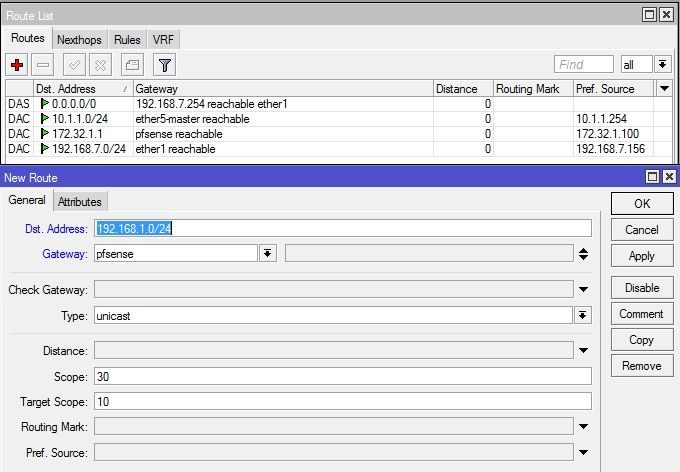The width and height of the screenshot is (680, 472).
Task: Sort by the Gateway column header
Action: [x=283, y=88]
